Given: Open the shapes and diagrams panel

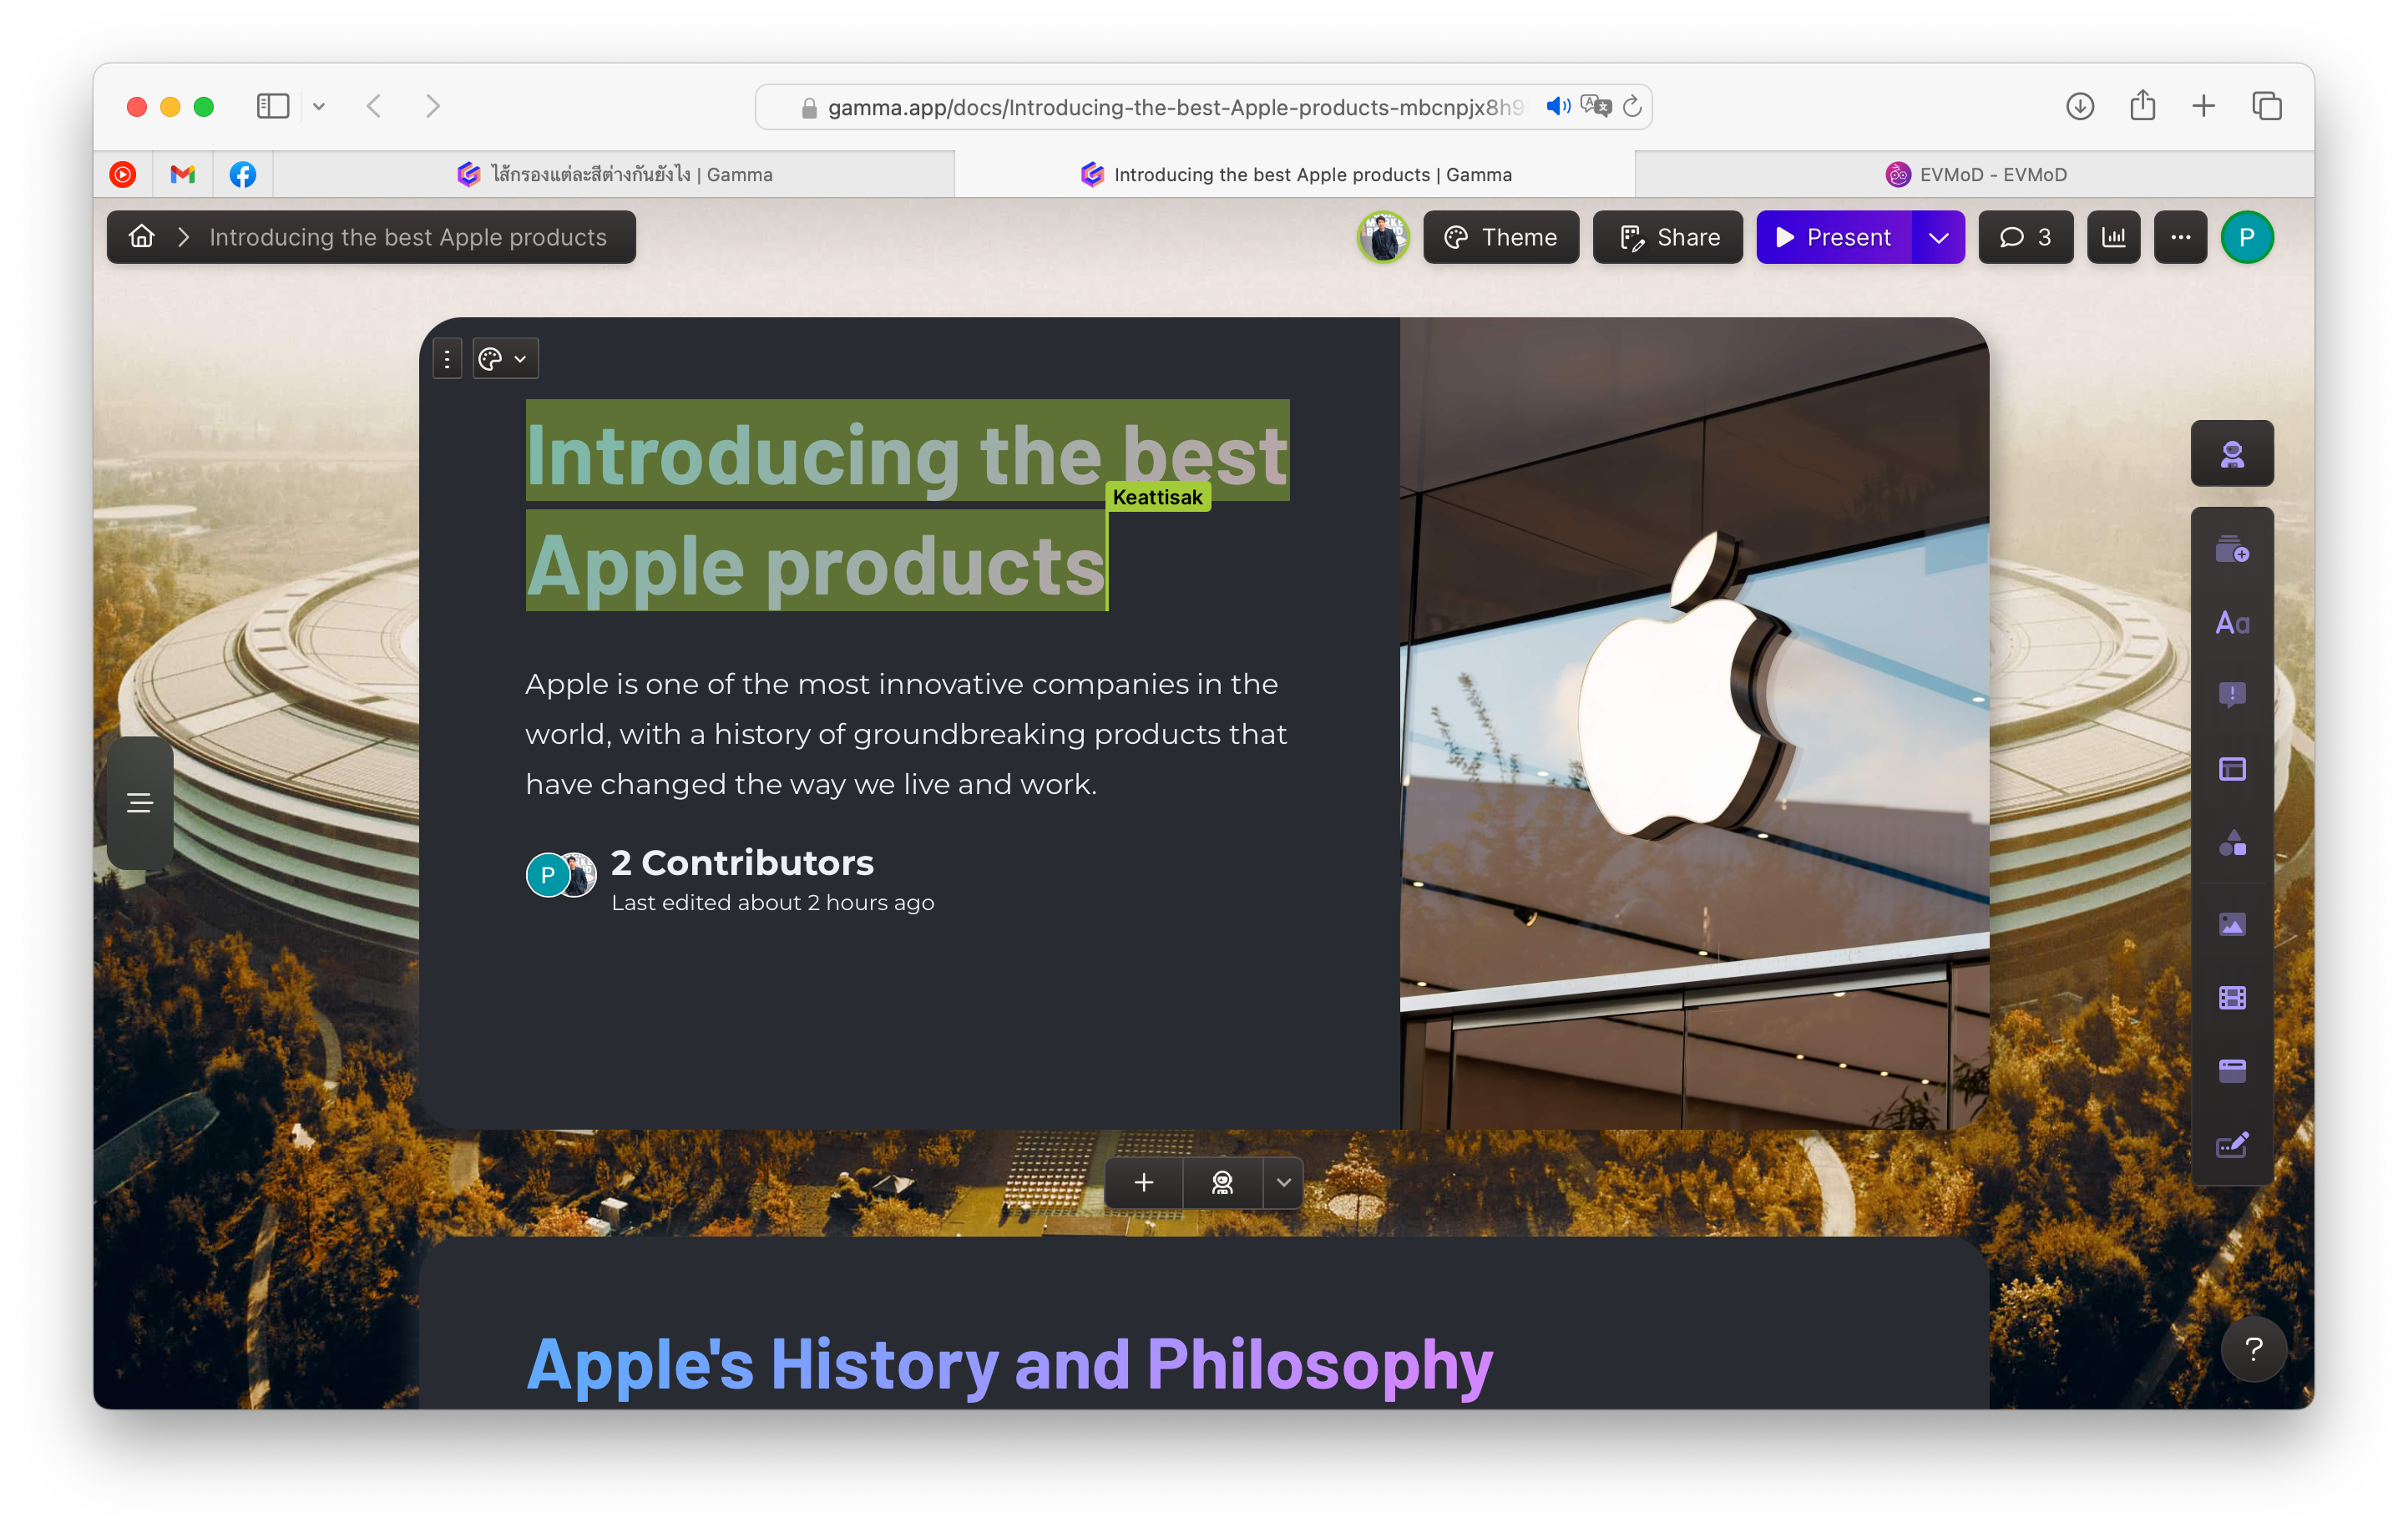Looking at the screenshot, I should click(x=2231, y=843).
